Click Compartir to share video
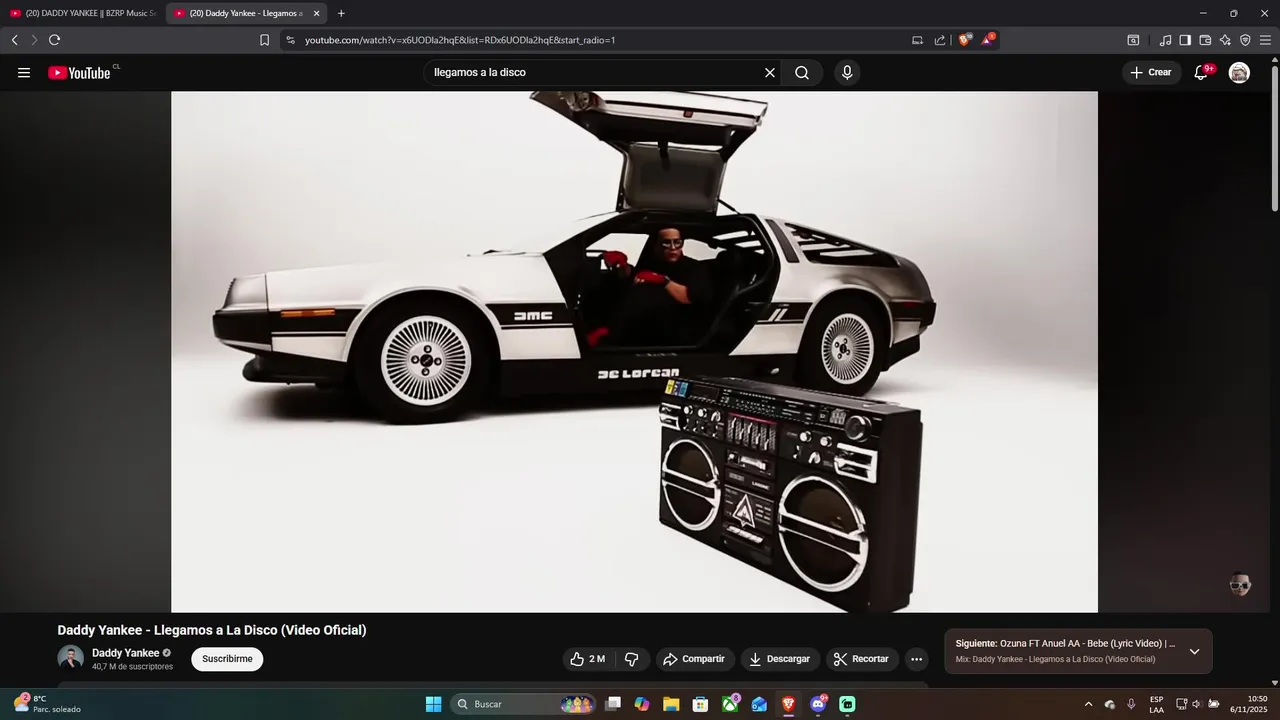This screenshot has height=720, width=1280. 694,659
